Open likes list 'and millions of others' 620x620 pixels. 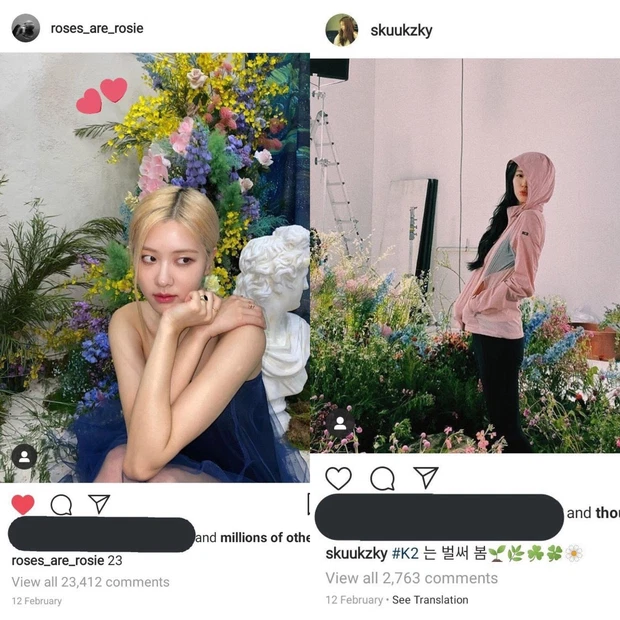click(253, 538)
